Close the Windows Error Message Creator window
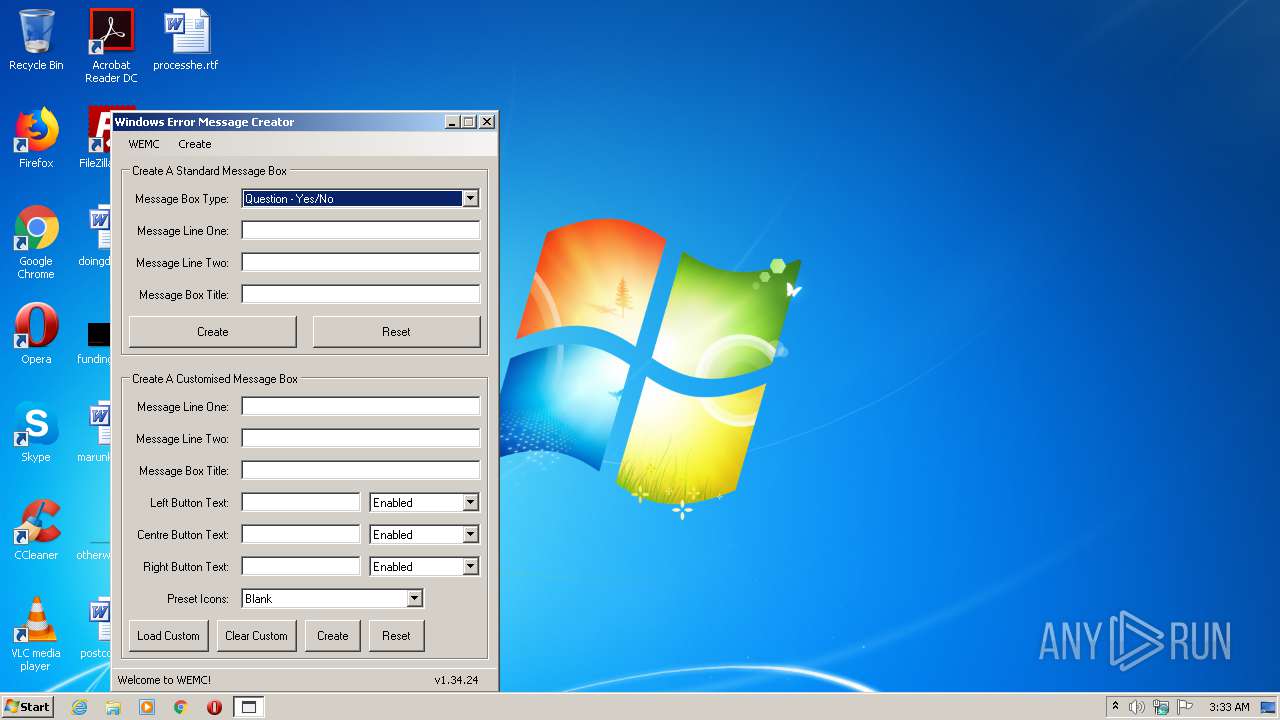 click(x=487, y=122)
